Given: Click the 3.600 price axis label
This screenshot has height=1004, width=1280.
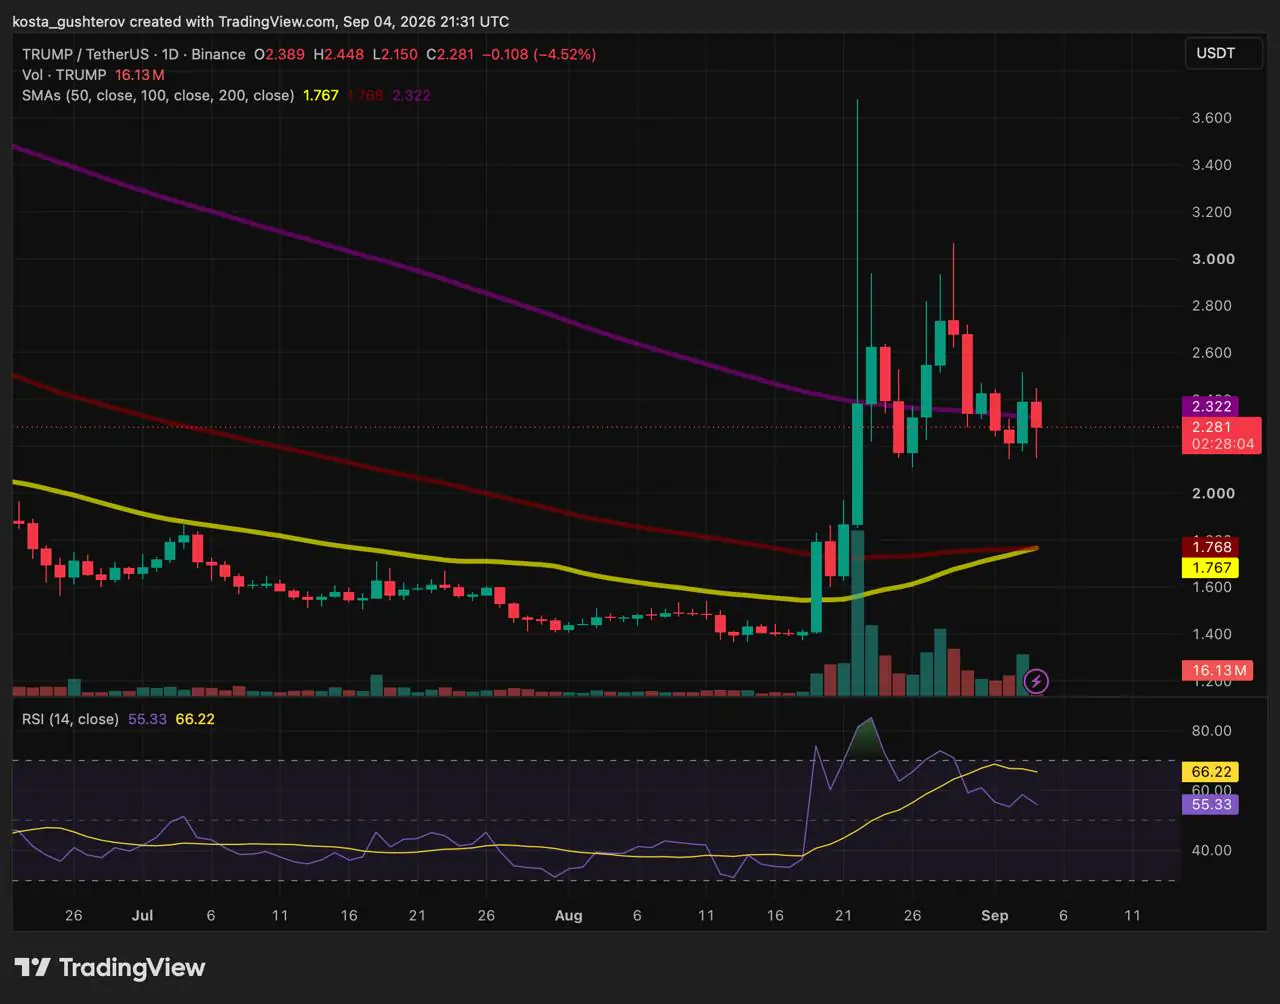Looking at the screenshot, I should pos(1211,118).
